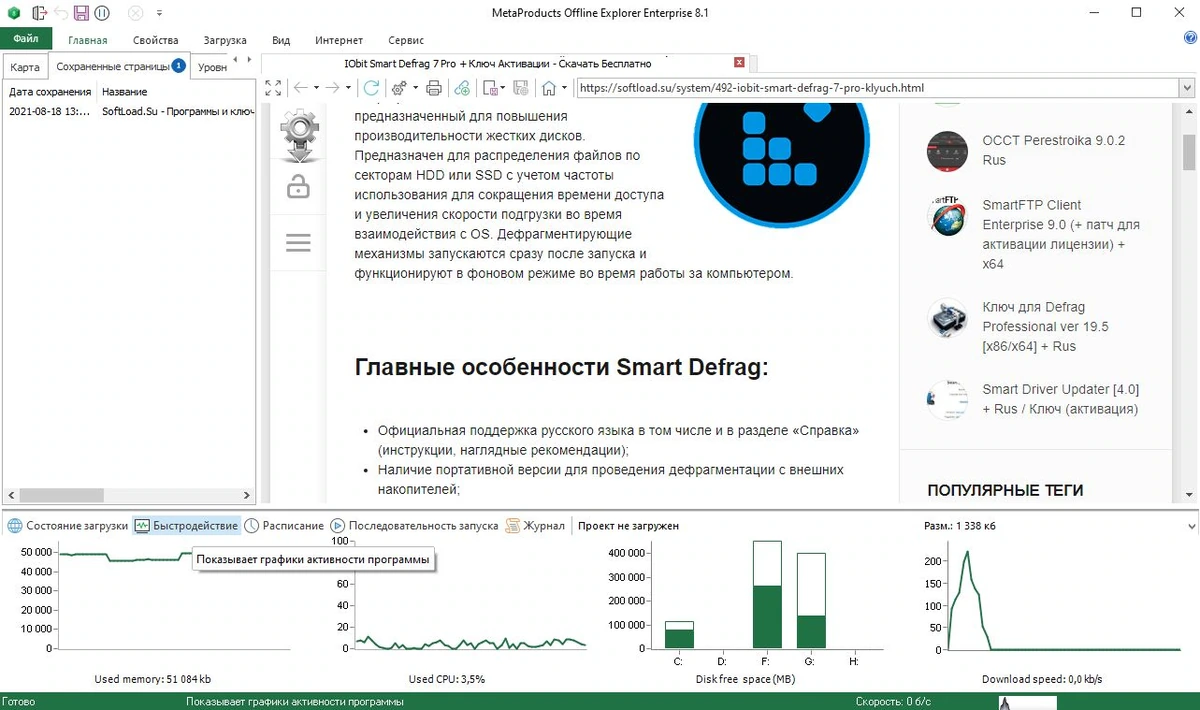Image resolution: width=1200 pixels, height=710 pixels.
Task: Sort by Дата сохранения column header
Action: pyautogui.click(x=50, y=91)
